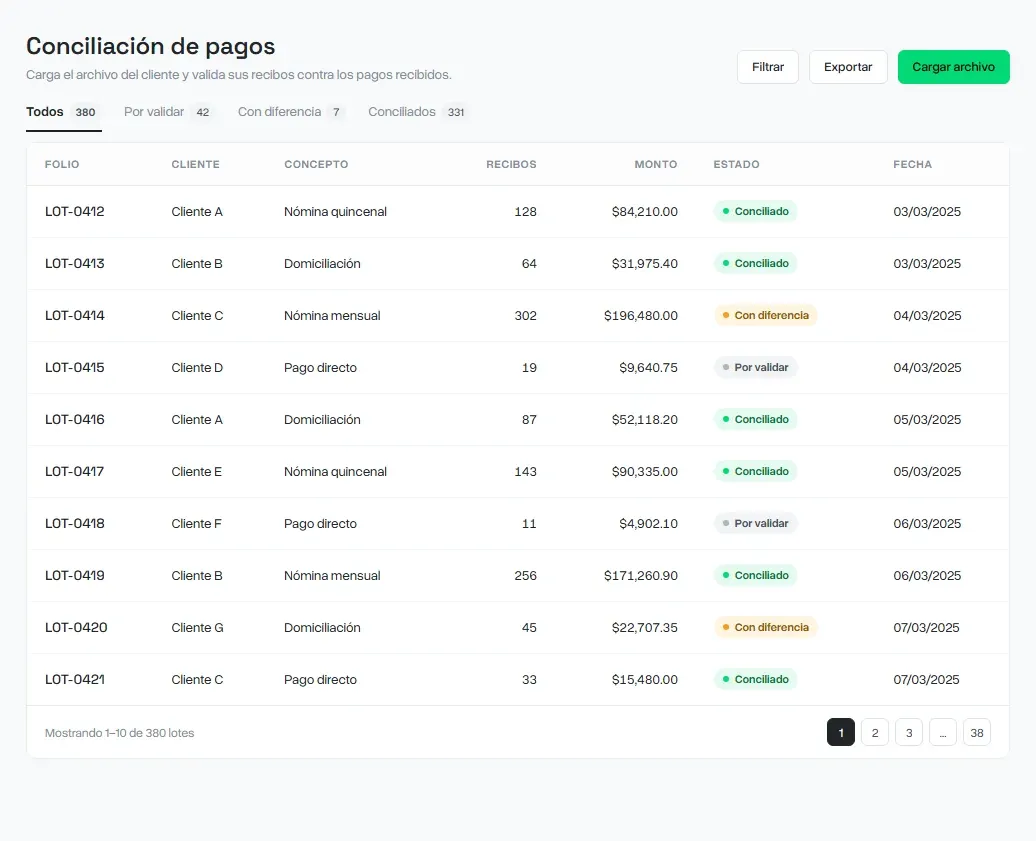The height and width of the screenshot is (841, 1036).
Task: Sort by the MONTO column header
Action: click(656, 164)
